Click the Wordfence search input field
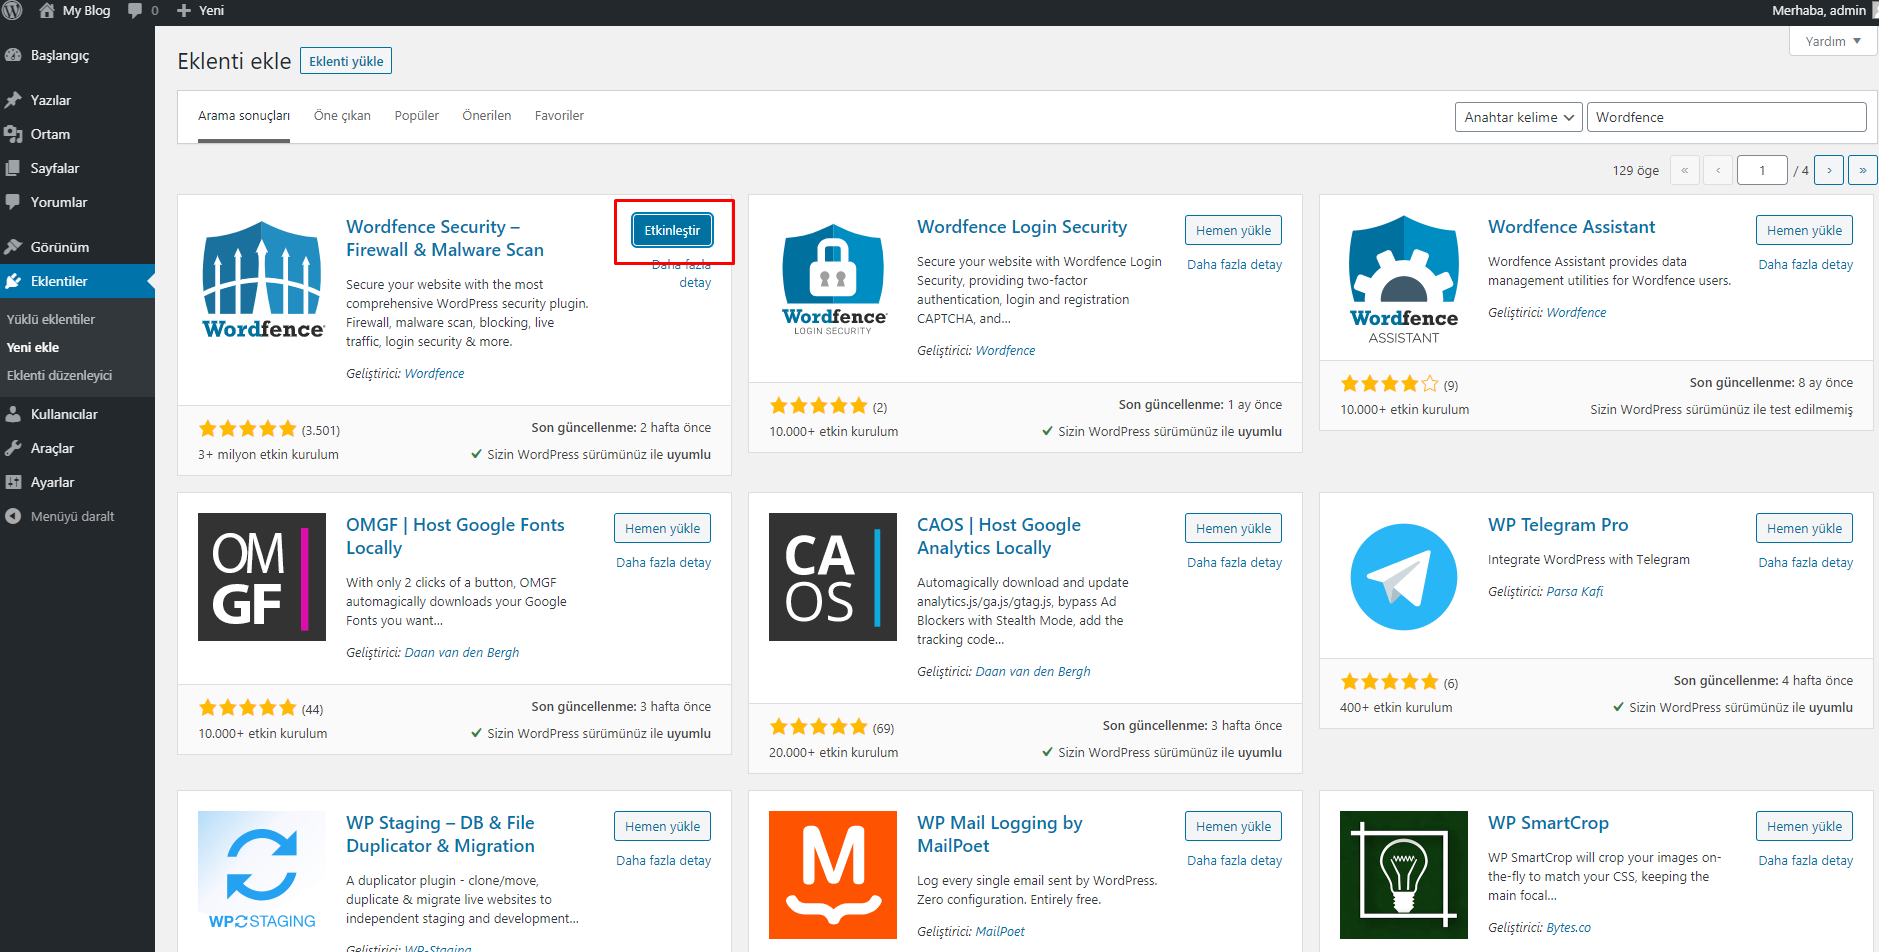This screenshot has width=1879, height=952. point(1726,117)
